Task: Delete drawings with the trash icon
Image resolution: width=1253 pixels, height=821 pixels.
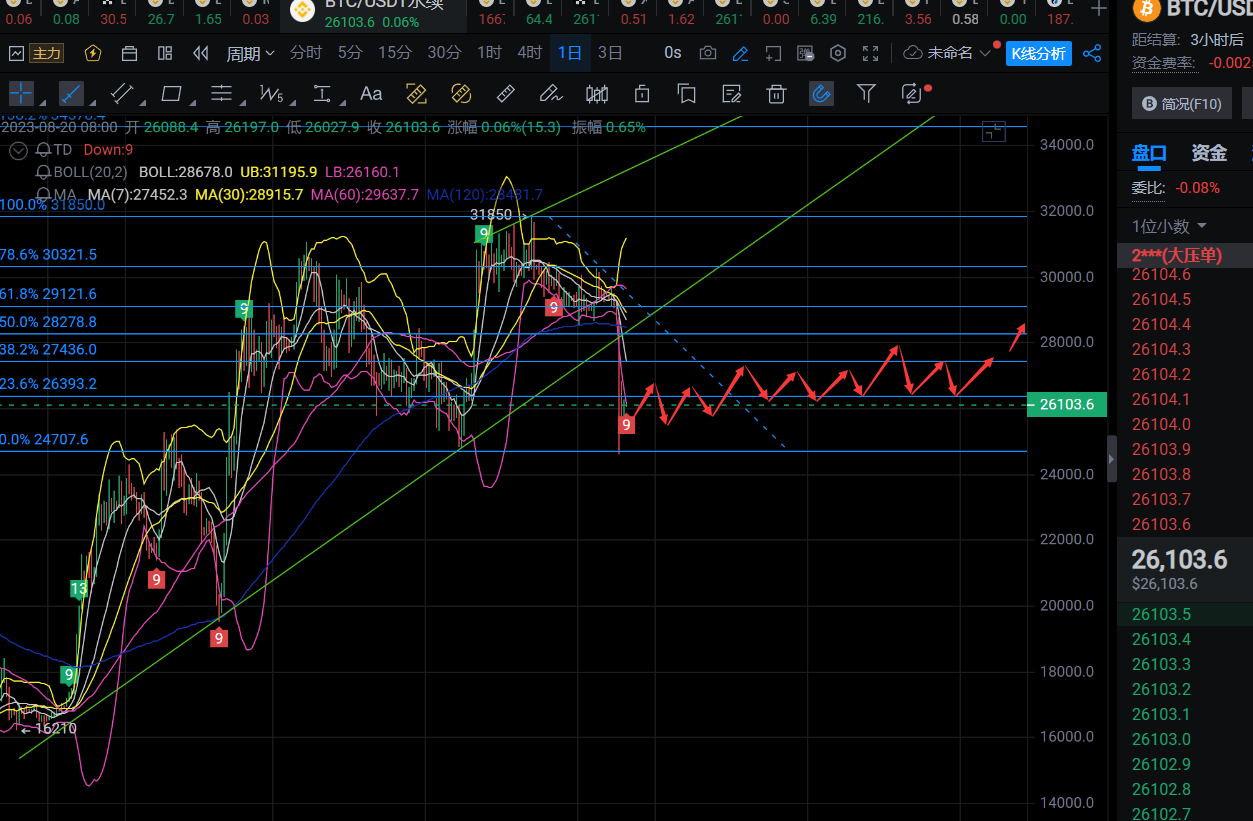Action: pyautogui.click(x=776, y=94)
